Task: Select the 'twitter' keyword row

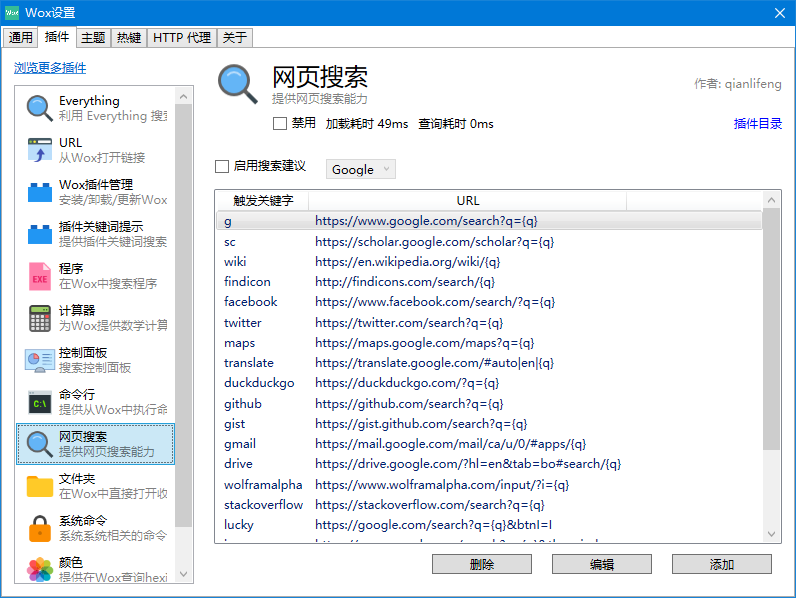Action: pos(489,323)
